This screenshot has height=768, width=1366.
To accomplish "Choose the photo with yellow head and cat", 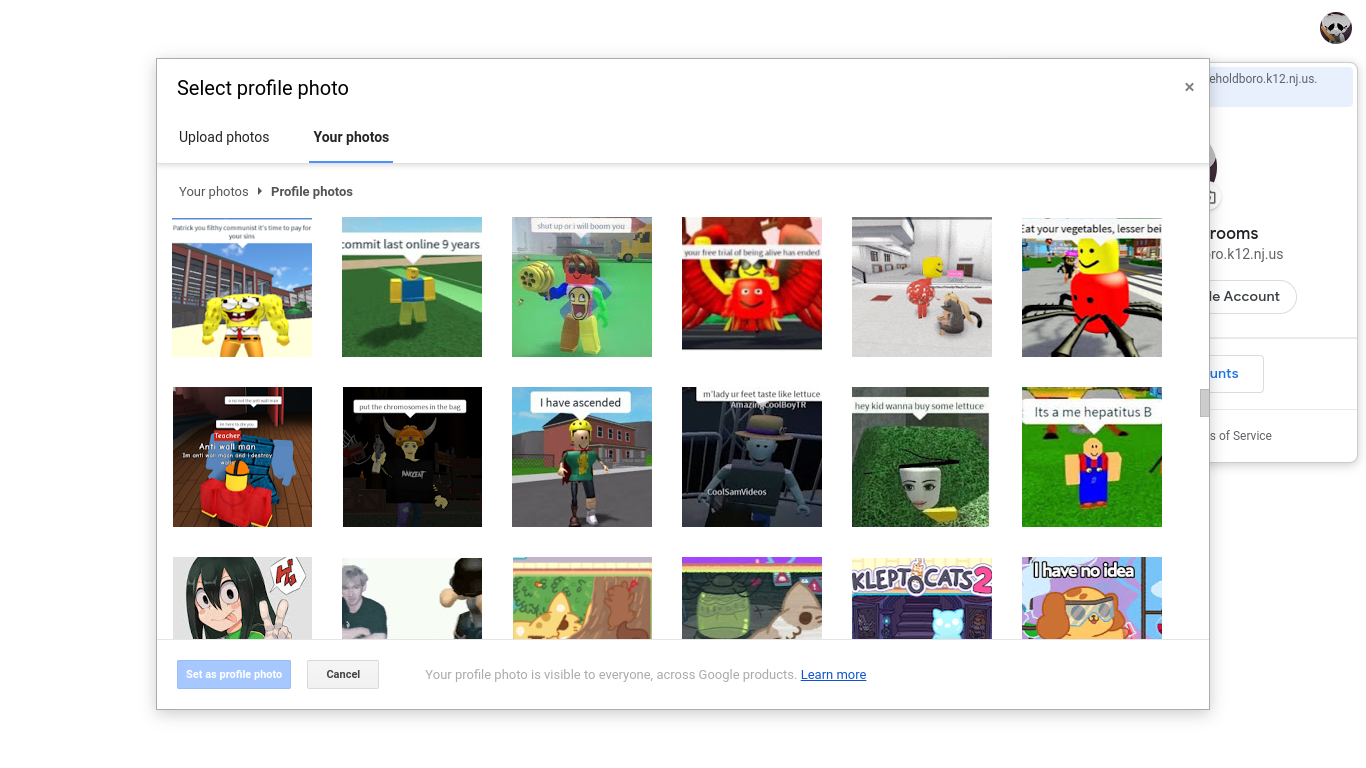I will pyautogui.click(x=922, y=287).
